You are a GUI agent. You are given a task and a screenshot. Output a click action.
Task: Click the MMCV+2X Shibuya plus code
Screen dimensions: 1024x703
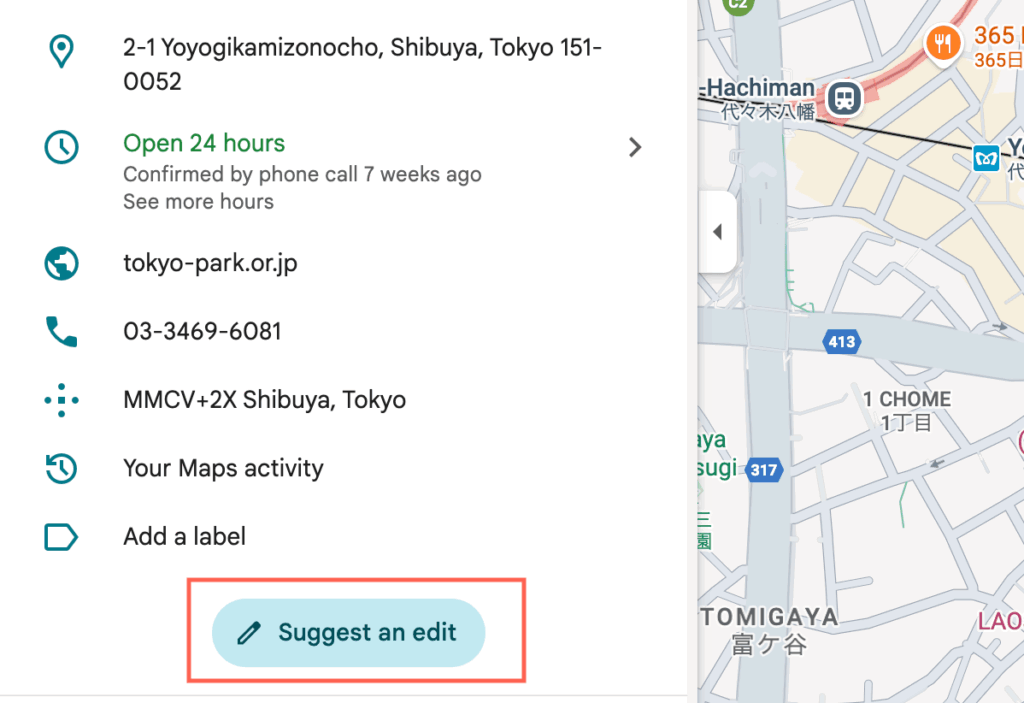(264, 400)
